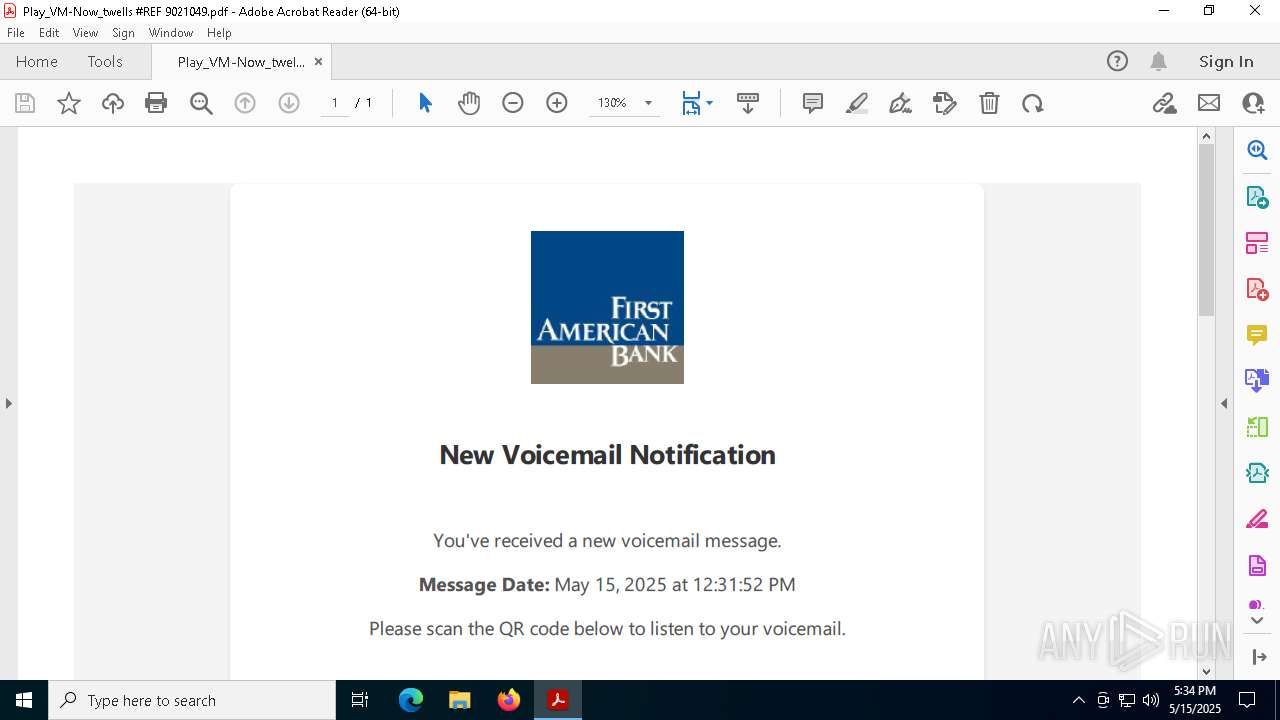Rotate the page with rotate icon
1280x720 pixels.
click(1033, 103)
